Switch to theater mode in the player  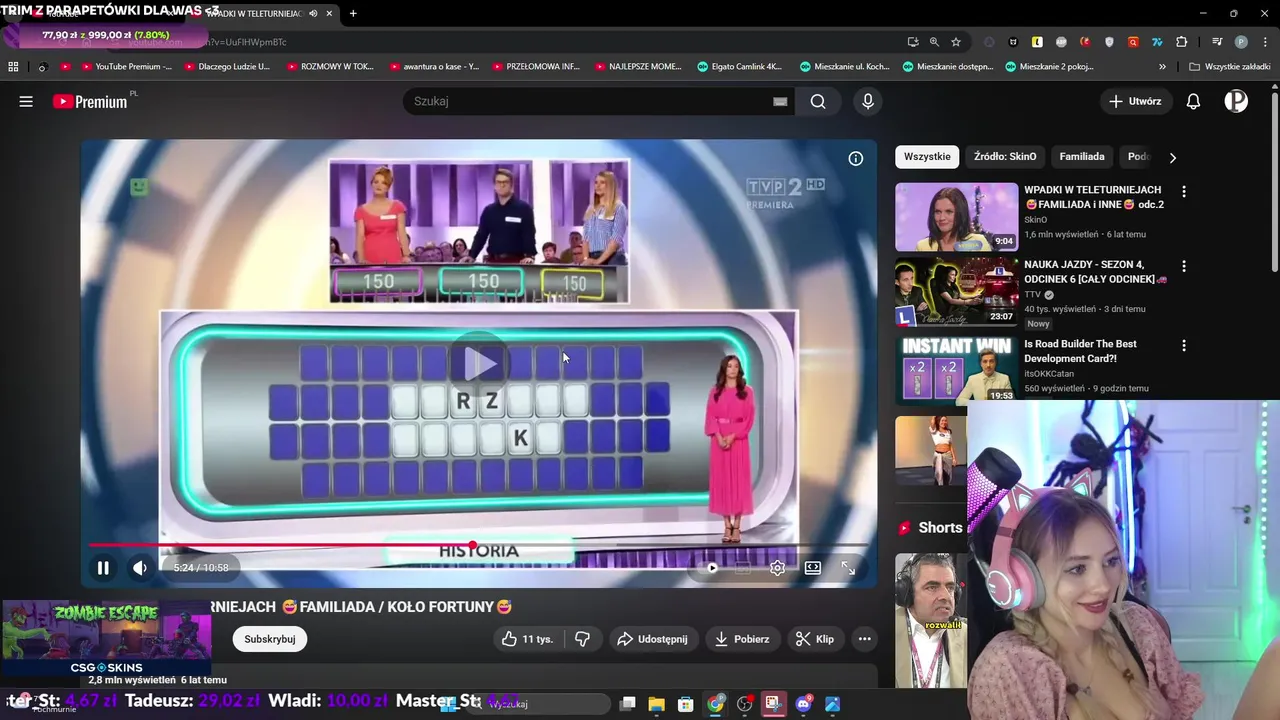pos(813,568)
